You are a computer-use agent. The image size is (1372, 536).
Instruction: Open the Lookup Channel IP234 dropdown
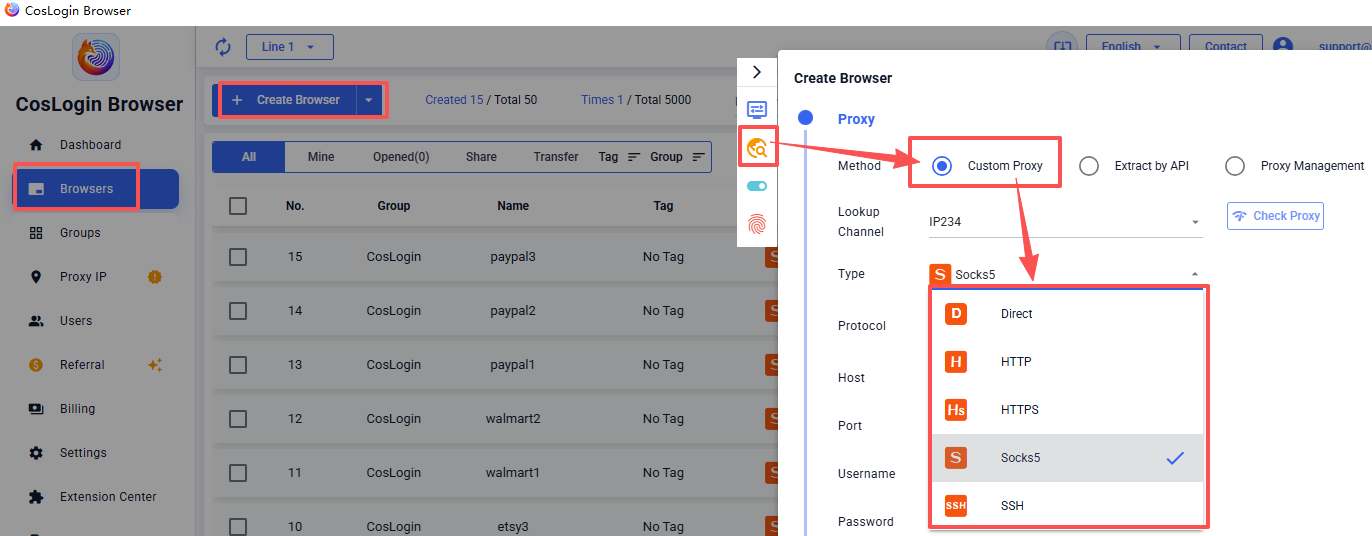pos(1065,222)
